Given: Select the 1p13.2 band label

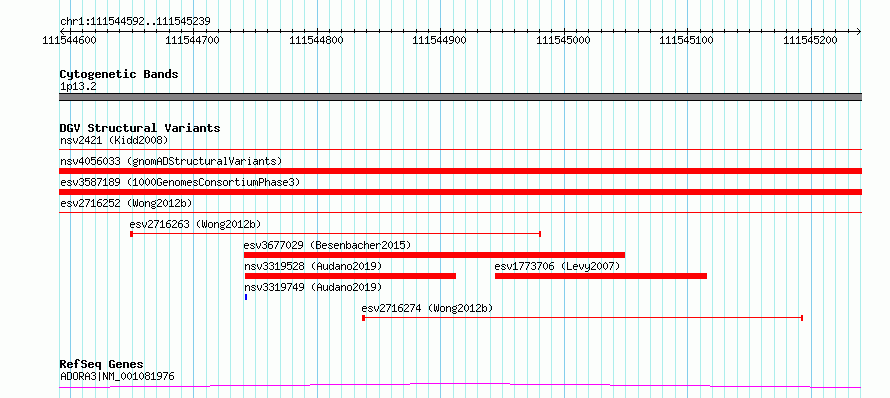Looking at the screenshot, I should 78,87.
